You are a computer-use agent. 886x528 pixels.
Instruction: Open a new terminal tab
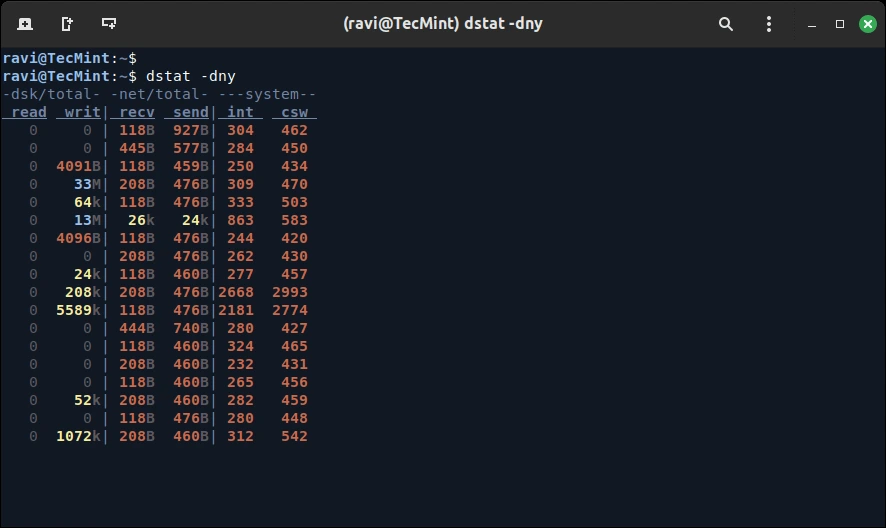[25, 24]
